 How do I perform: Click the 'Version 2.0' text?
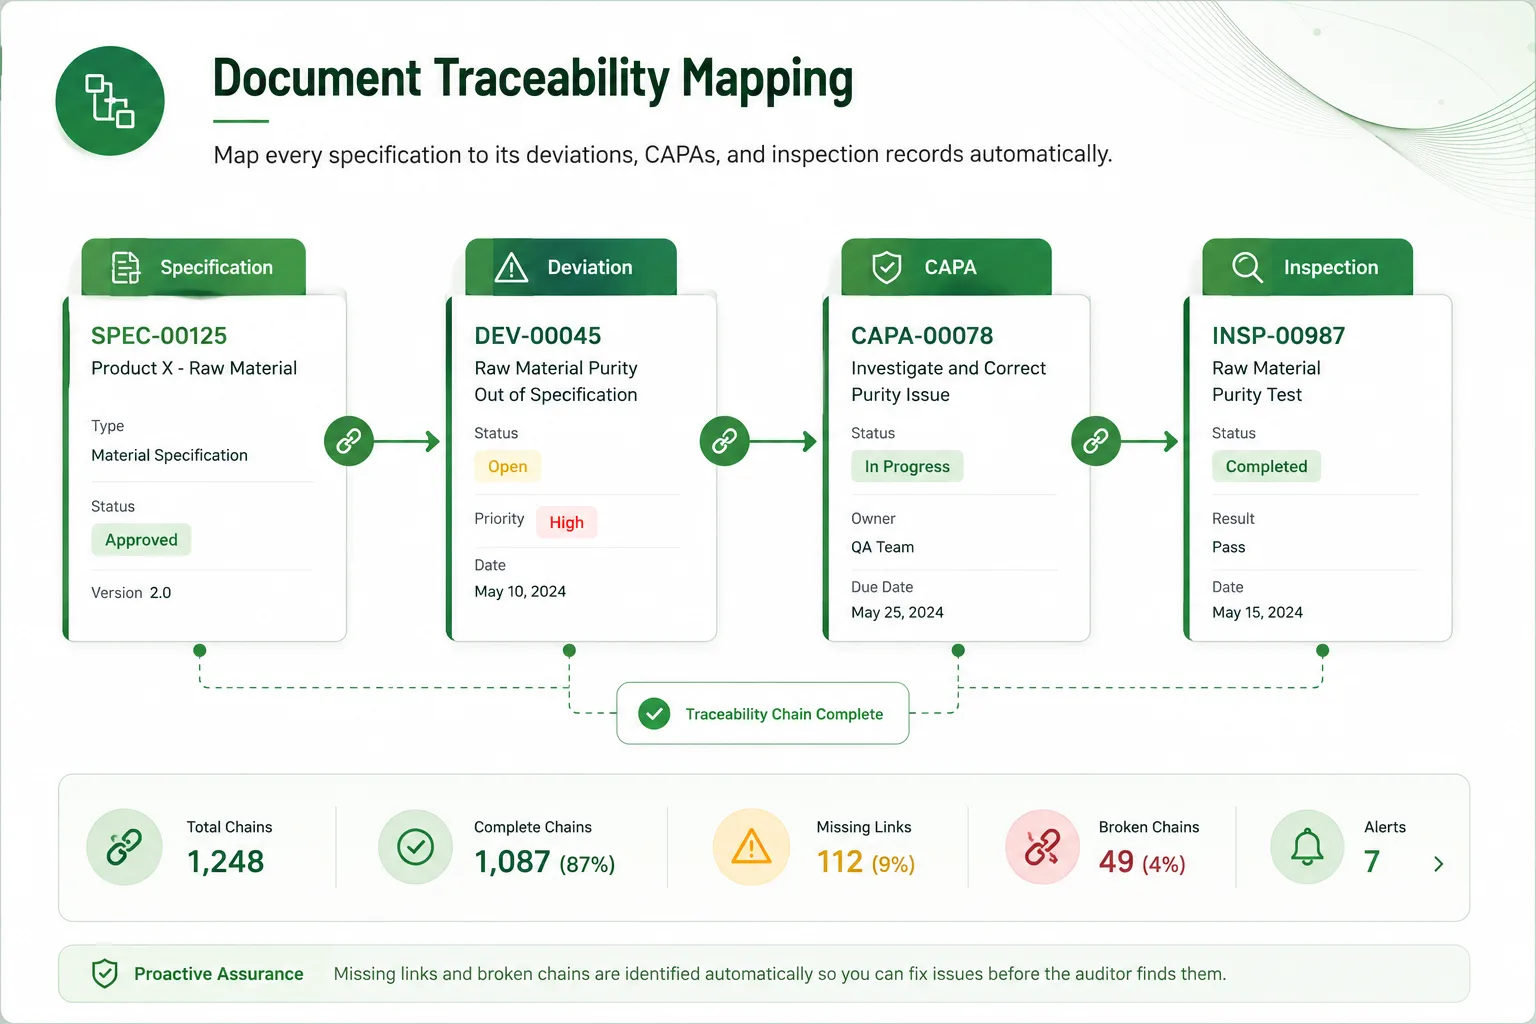(x=131, y=593)
